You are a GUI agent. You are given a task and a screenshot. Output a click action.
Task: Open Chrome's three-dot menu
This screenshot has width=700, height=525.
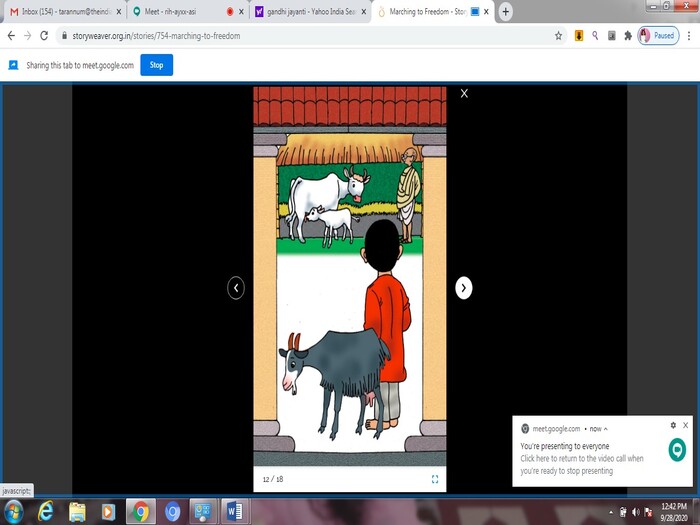click(x=689, y=36)
